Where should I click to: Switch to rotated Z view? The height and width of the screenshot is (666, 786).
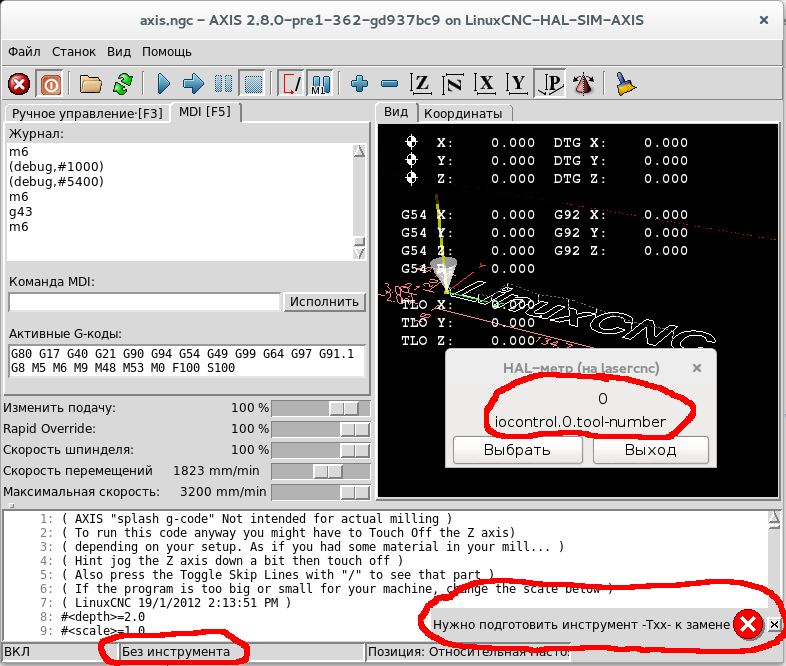tap(453, 84)
